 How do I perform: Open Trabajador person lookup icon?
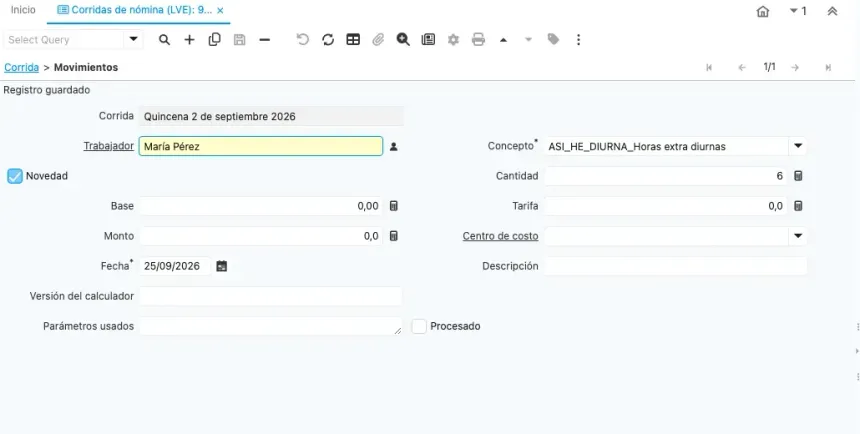[x=393, y=146]
